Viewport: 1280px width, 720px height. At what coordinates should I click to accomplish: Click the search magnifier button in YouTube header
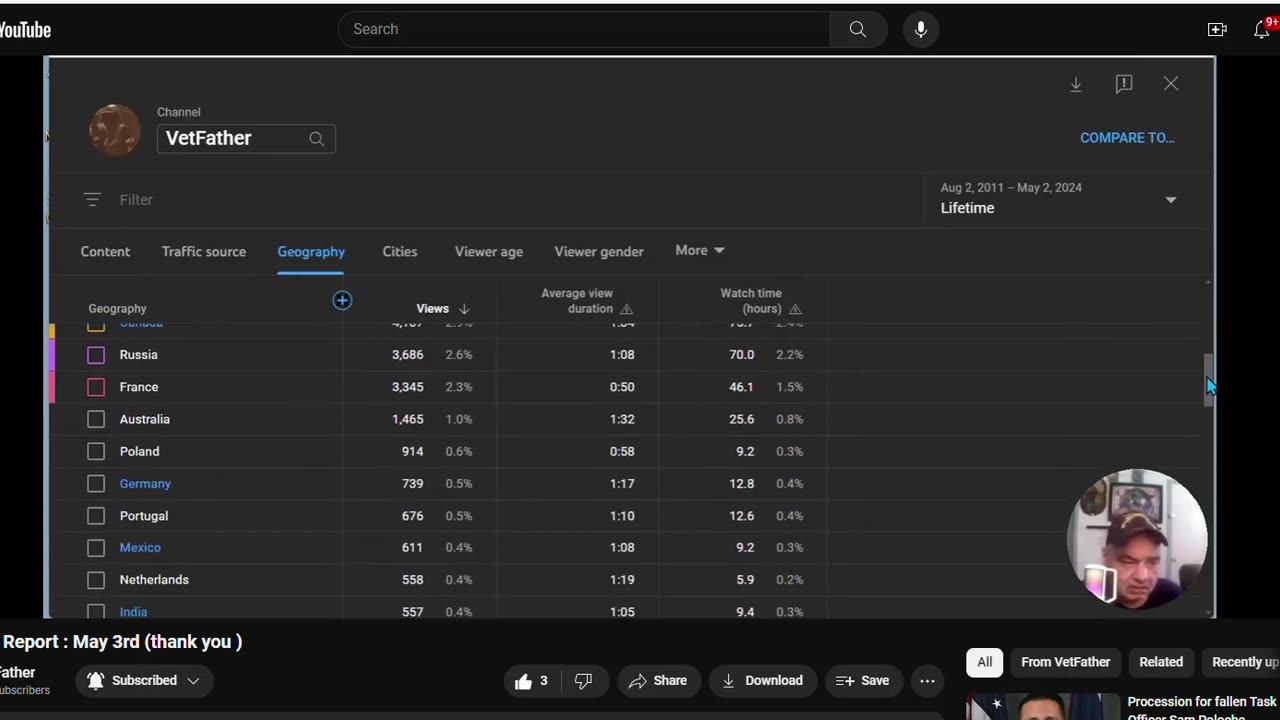pyautogui.click(x=857, y=29)
